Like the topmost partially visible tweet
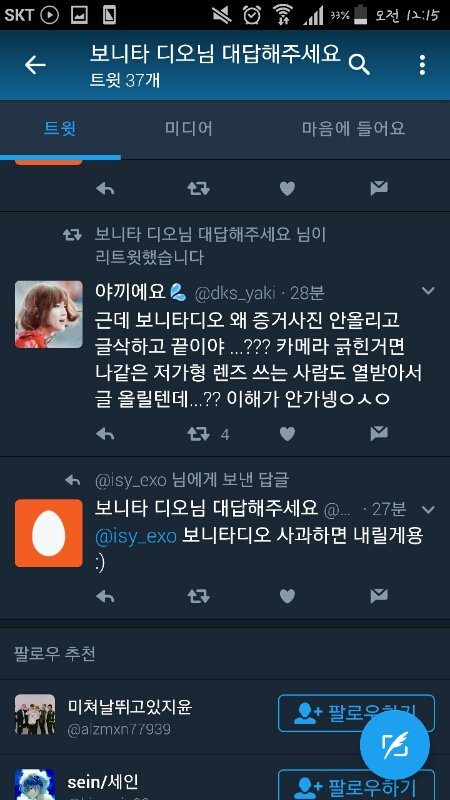This screenshot has width=450, height=800. pyautogui.click(x=288, y=189)
